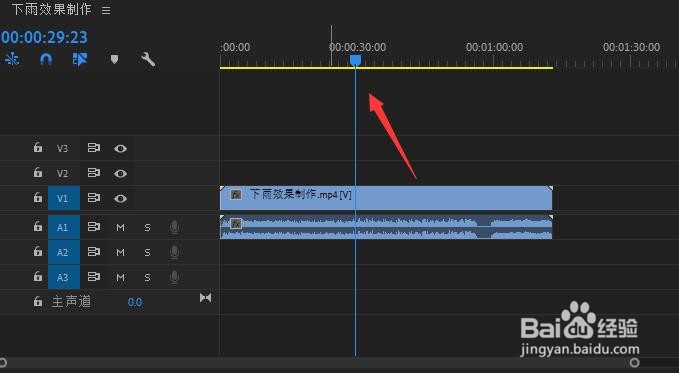Click the 00:00:29:23 playhead timecode field

pos(44,37)
